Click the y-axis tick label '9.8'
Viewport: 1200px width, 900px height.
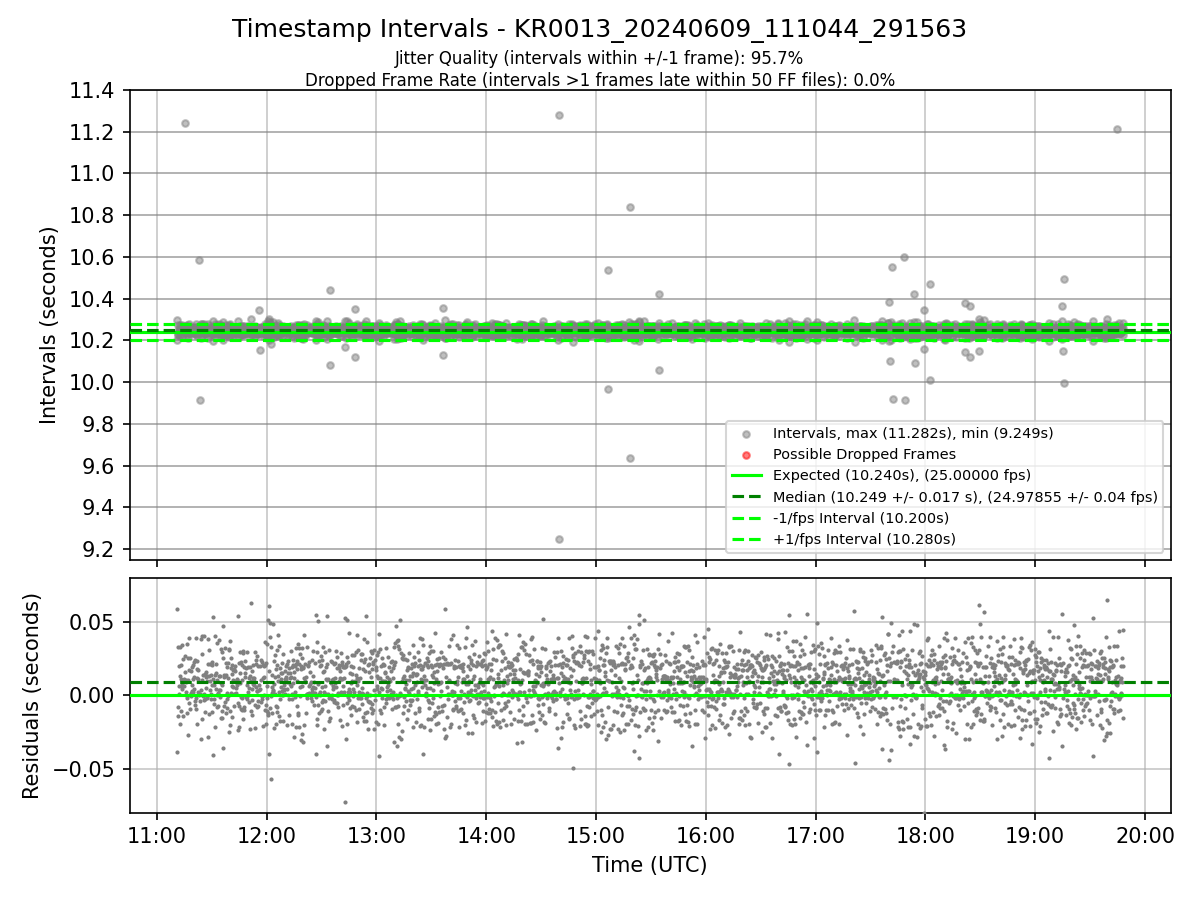[x=100, y=425]
